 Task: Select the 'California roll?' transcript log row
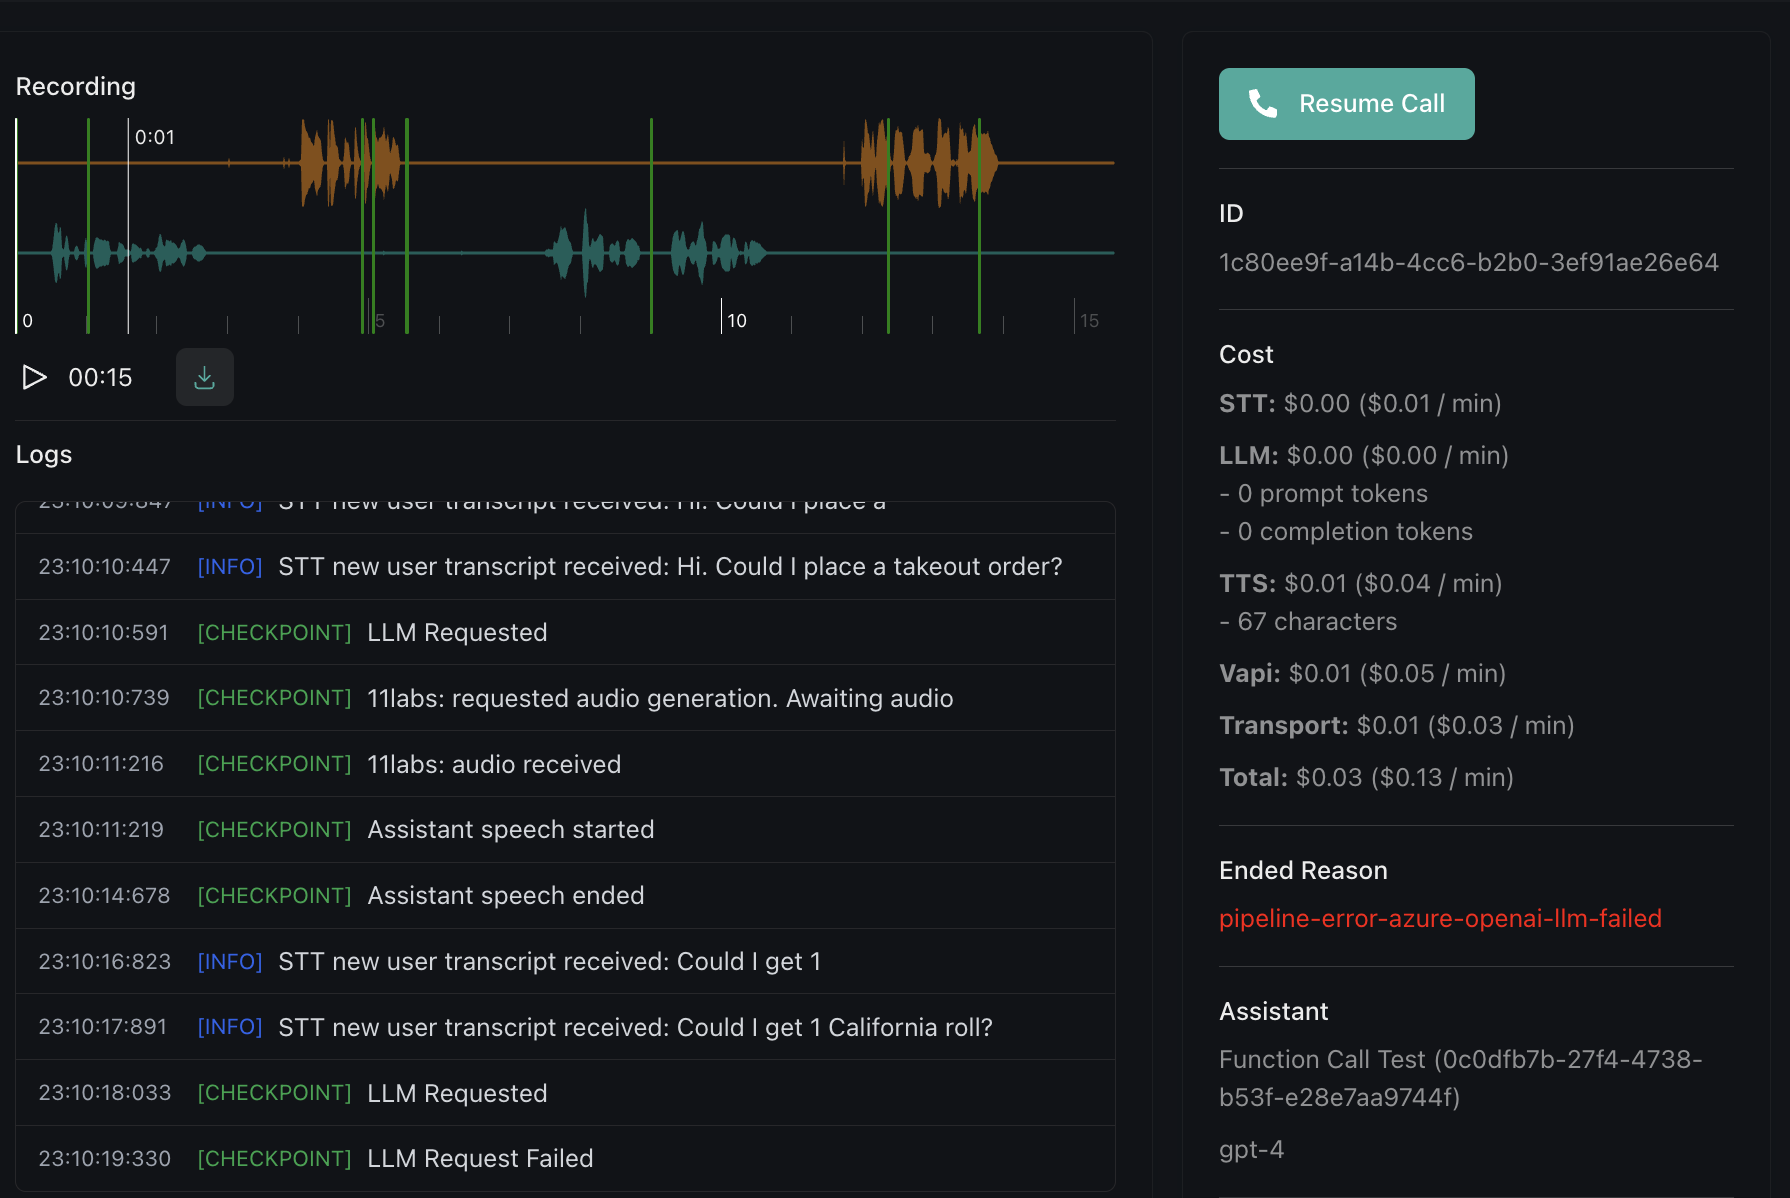coord(635,1027)
